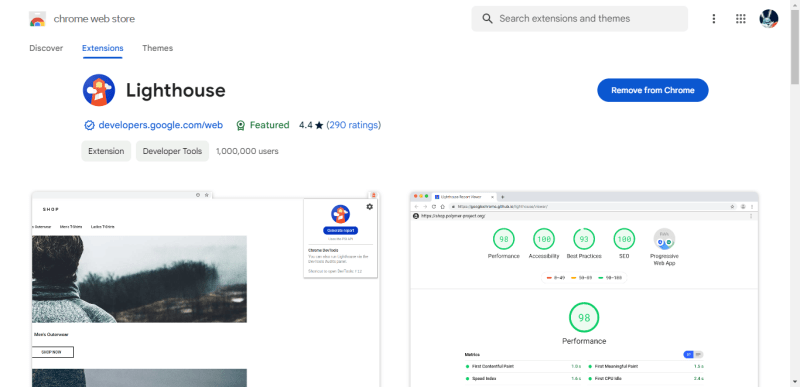This screenshot has width=800, height=387.
Task: Click First Meaningful Paint metric row
Action: point(646,366)
